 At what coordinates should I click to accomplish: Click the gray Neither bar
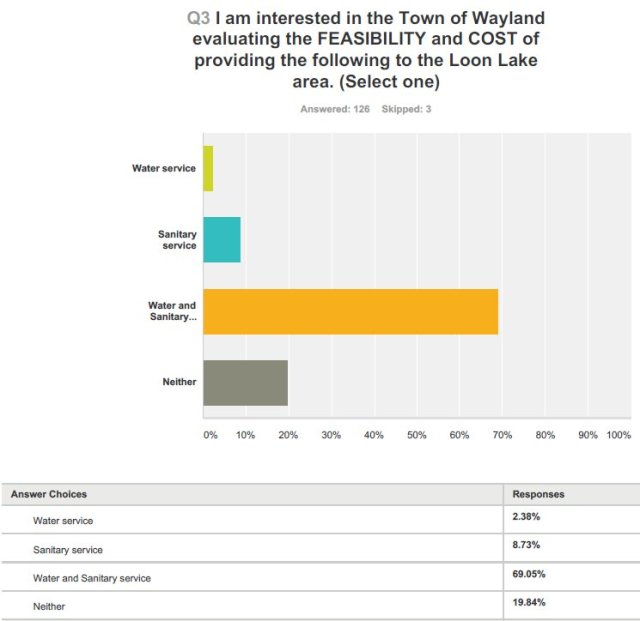(245, 382)
